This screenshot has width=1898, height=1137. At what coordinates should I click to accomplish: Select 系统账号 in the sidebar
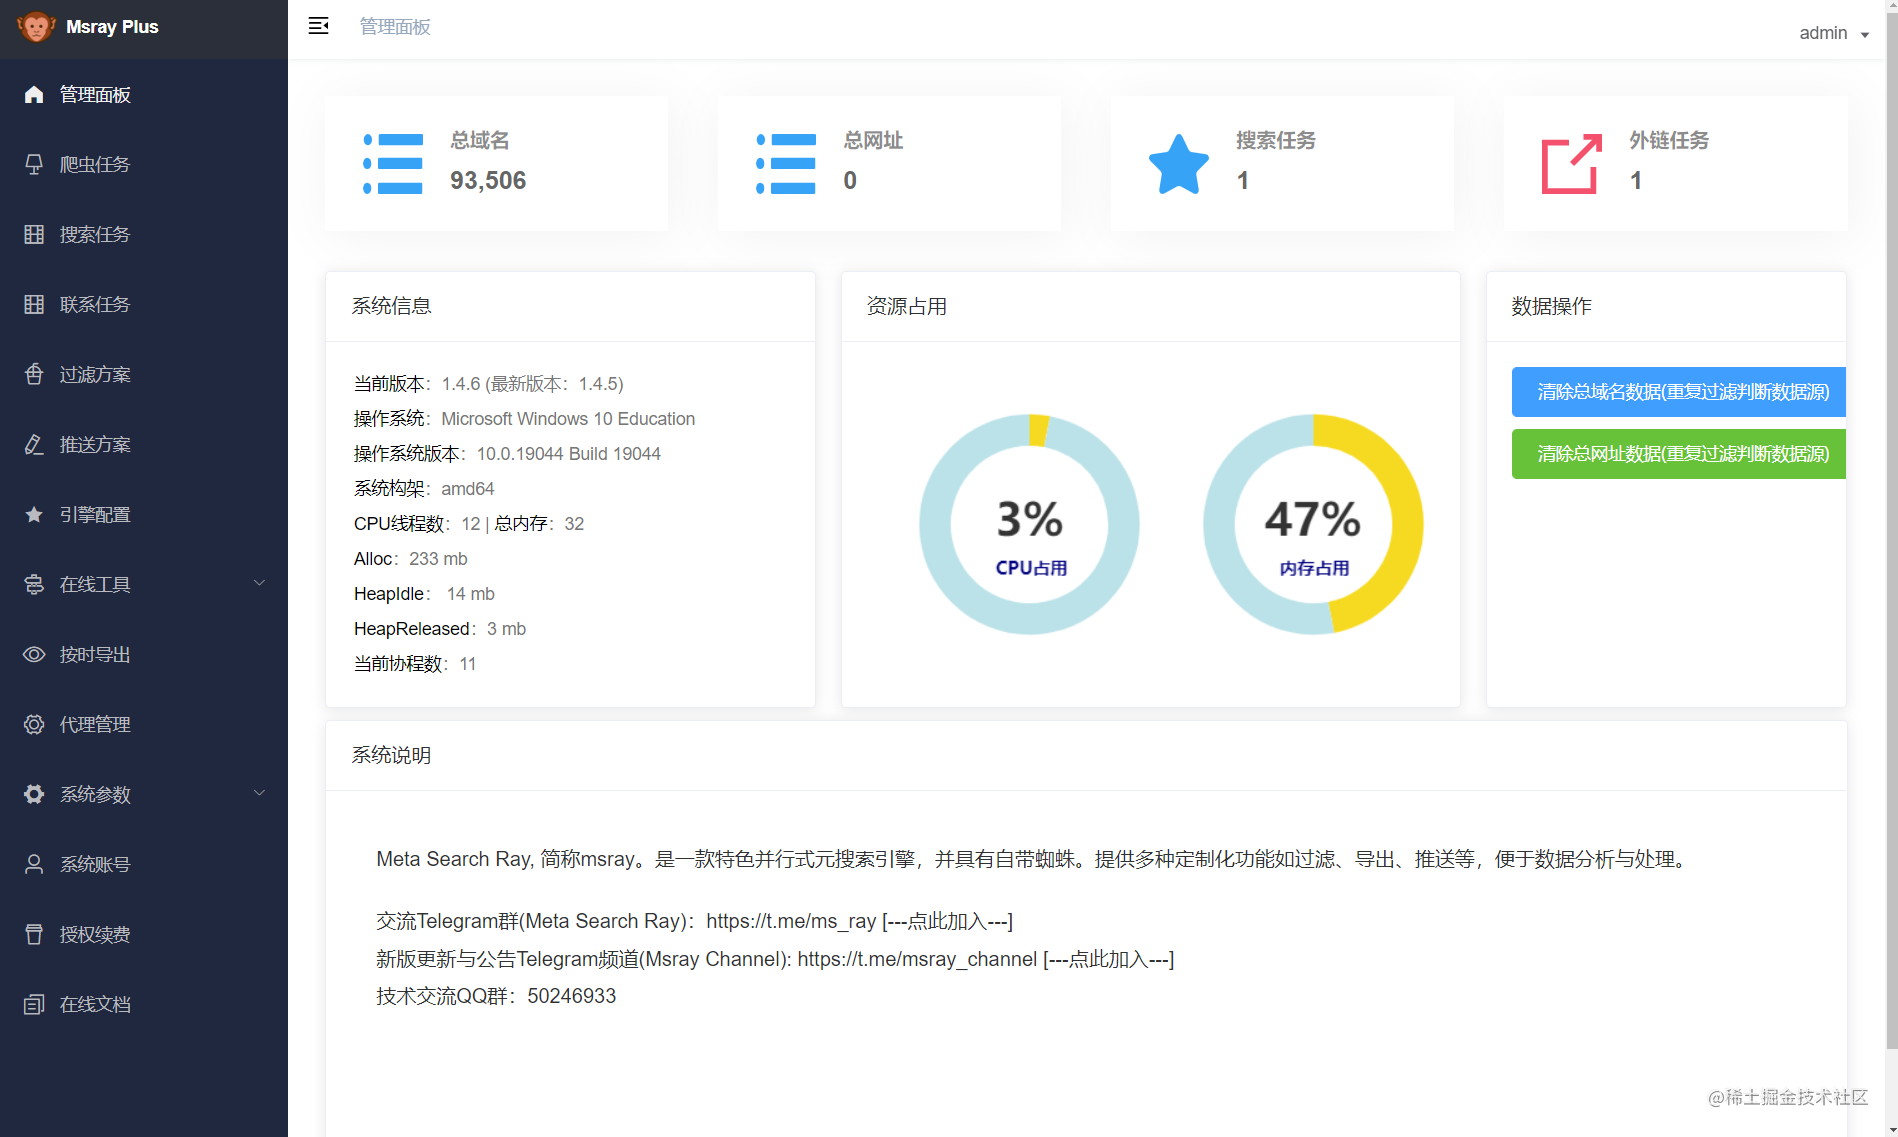tap(144, 864)
